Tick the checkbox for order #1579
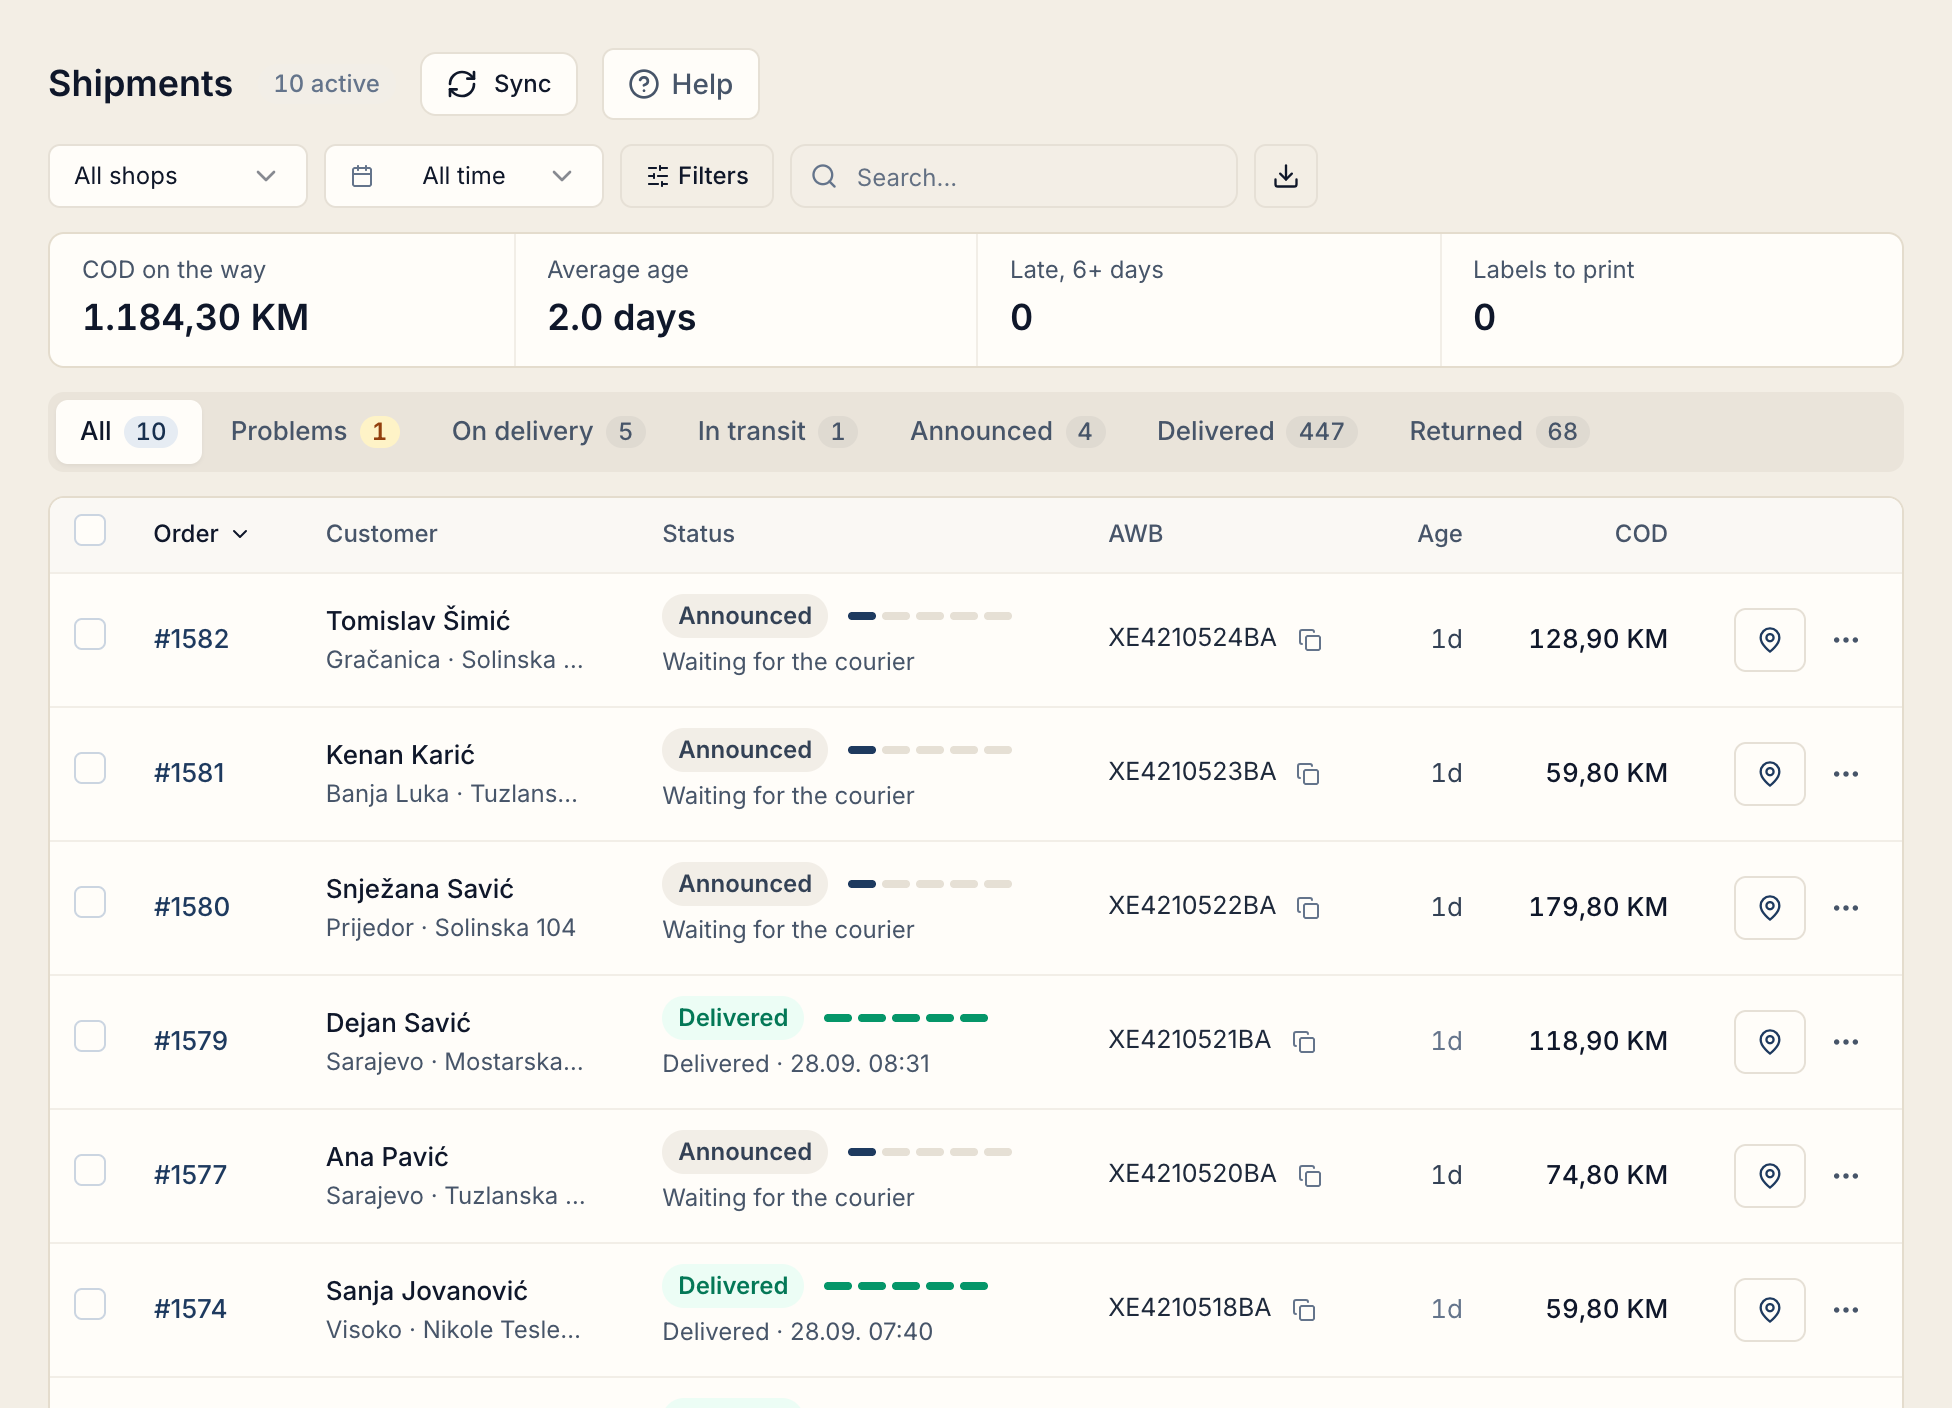The width and height of the screenshot is (1952, 1408). [x=90, y=1036]
